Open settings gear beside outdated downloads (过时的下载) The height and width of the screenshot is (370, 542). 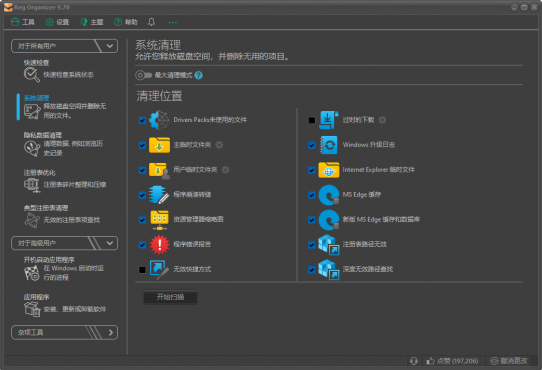tap(382, 120)
